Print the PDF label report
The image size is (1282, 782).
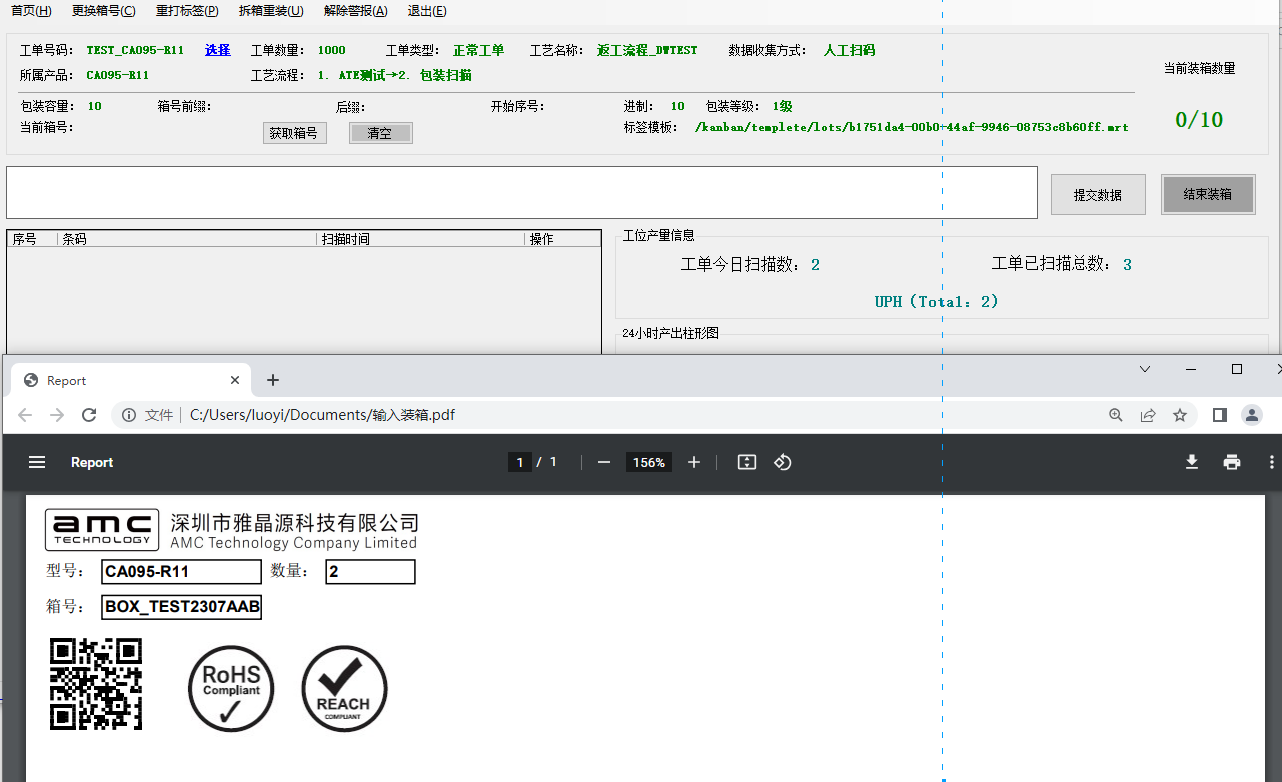tap(1232, 462)
